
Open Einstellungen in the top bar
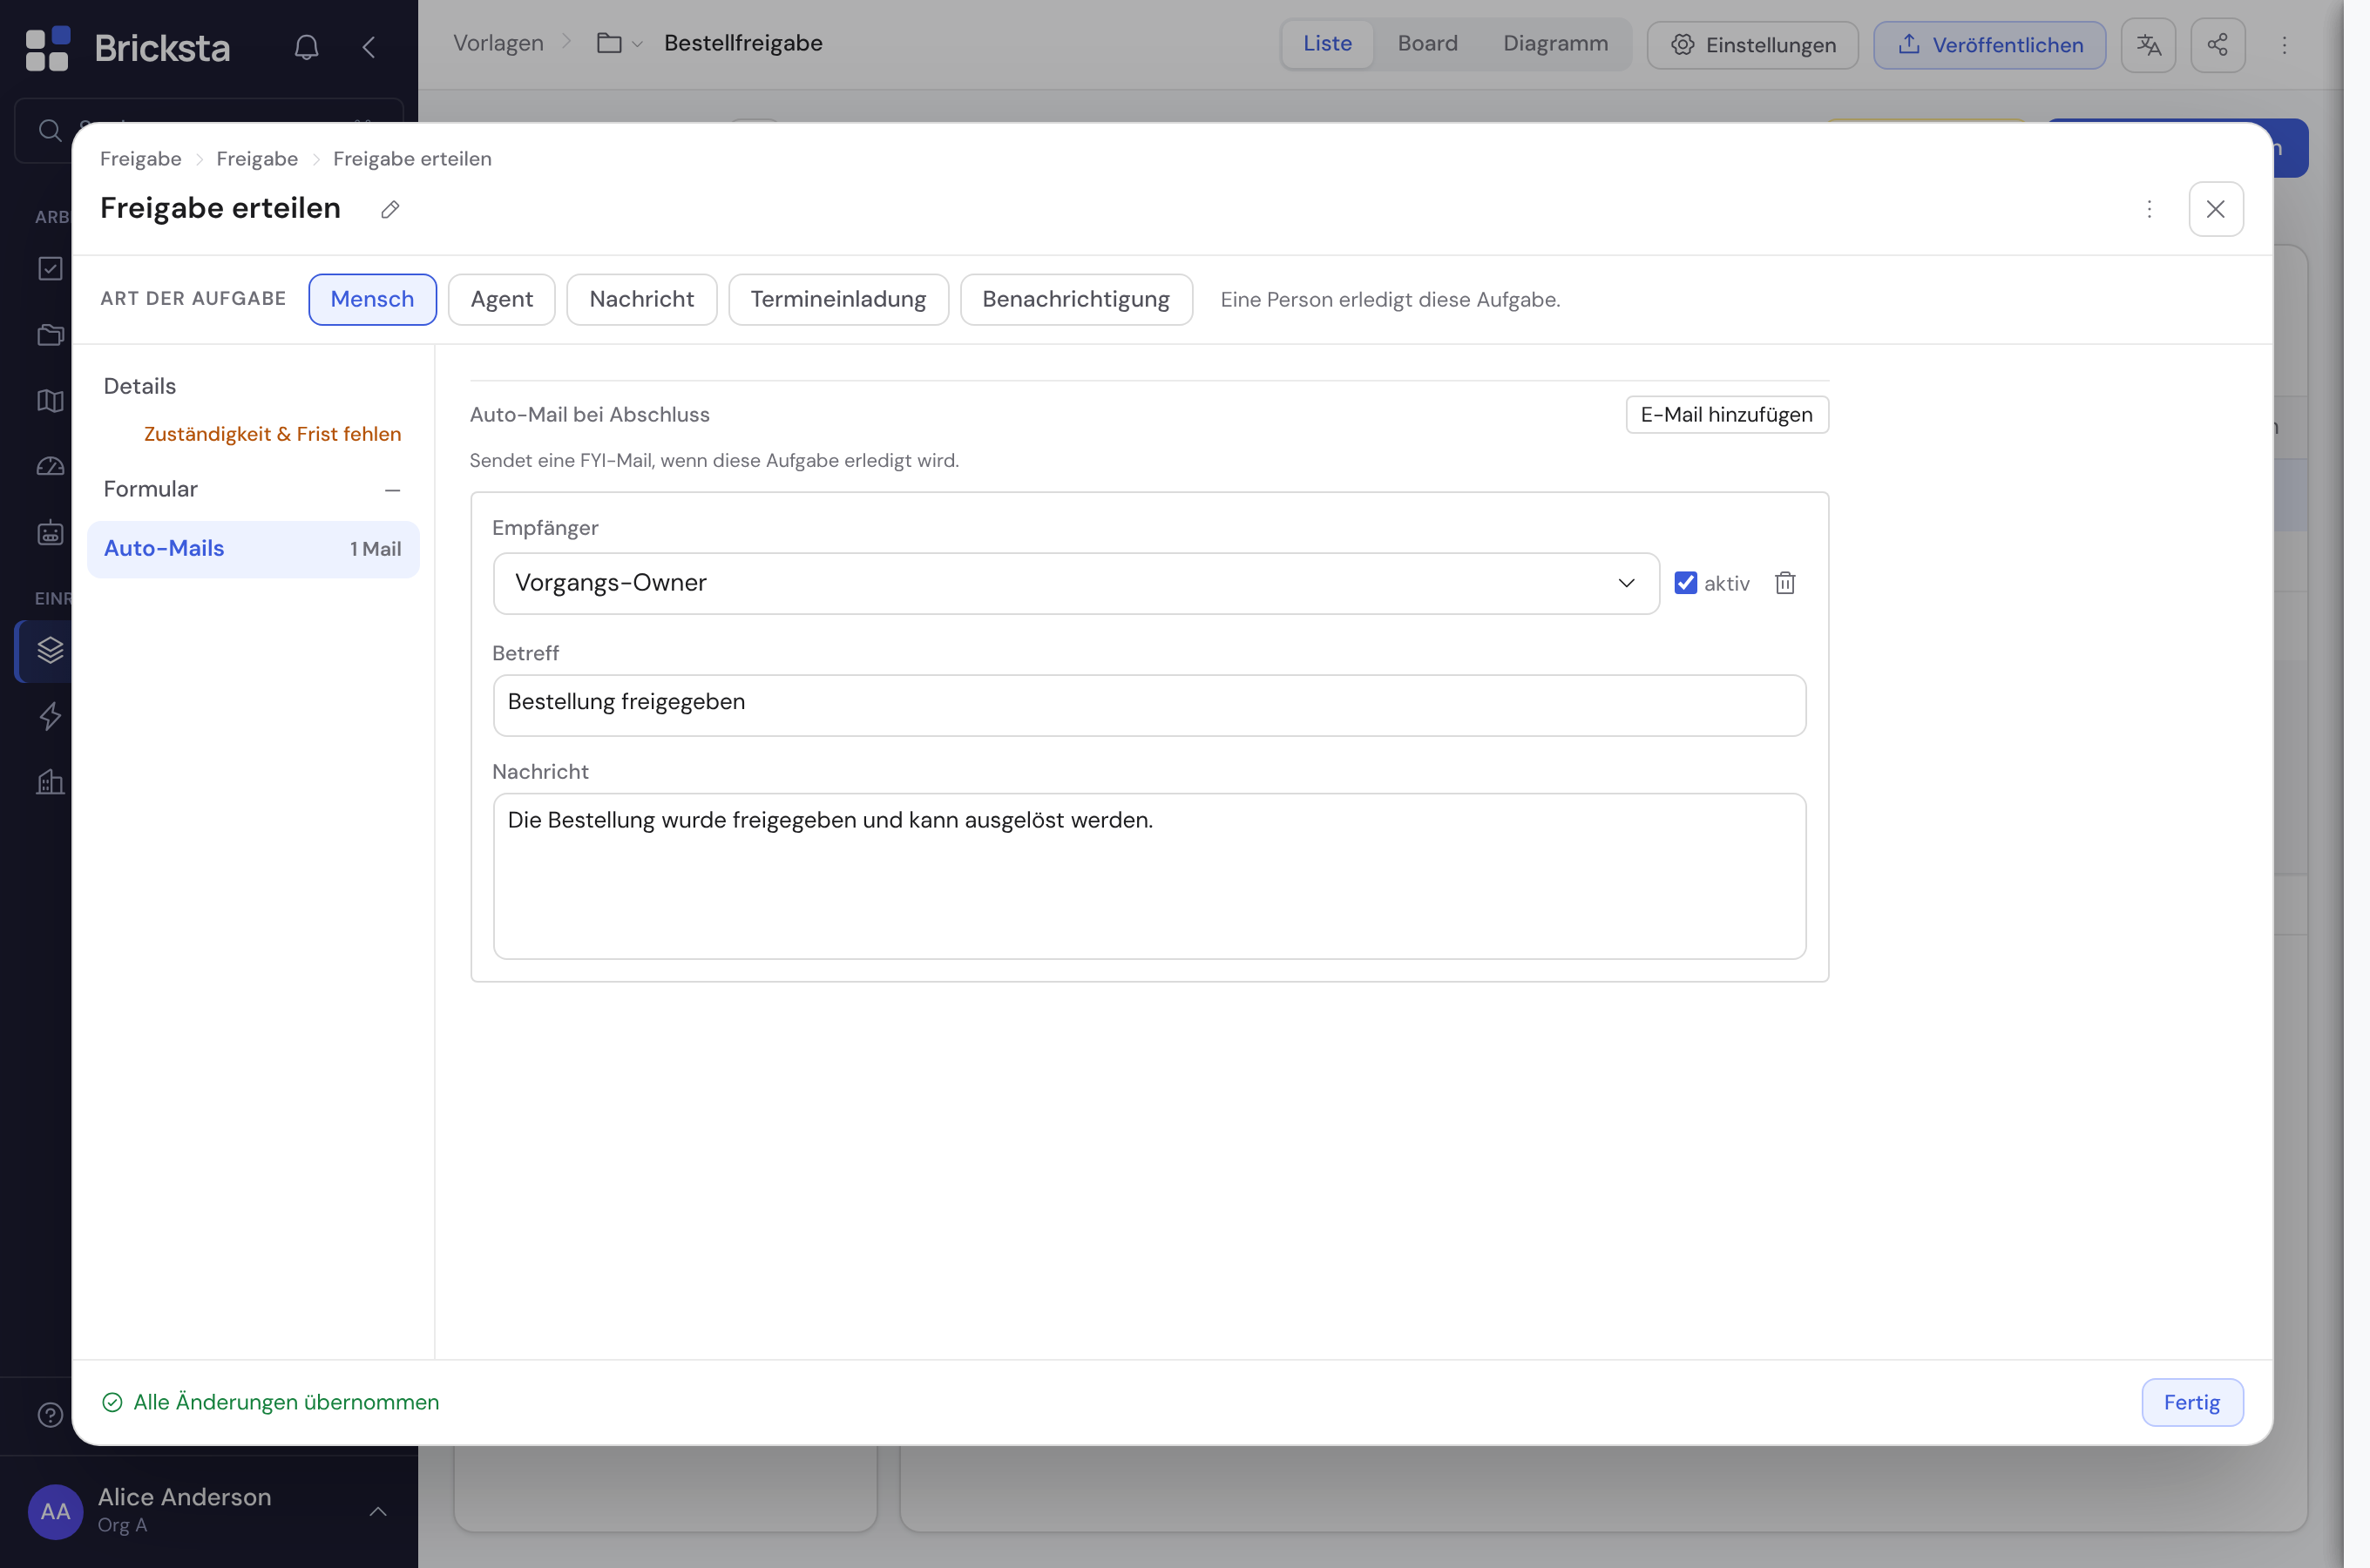tap(1752, 45)
